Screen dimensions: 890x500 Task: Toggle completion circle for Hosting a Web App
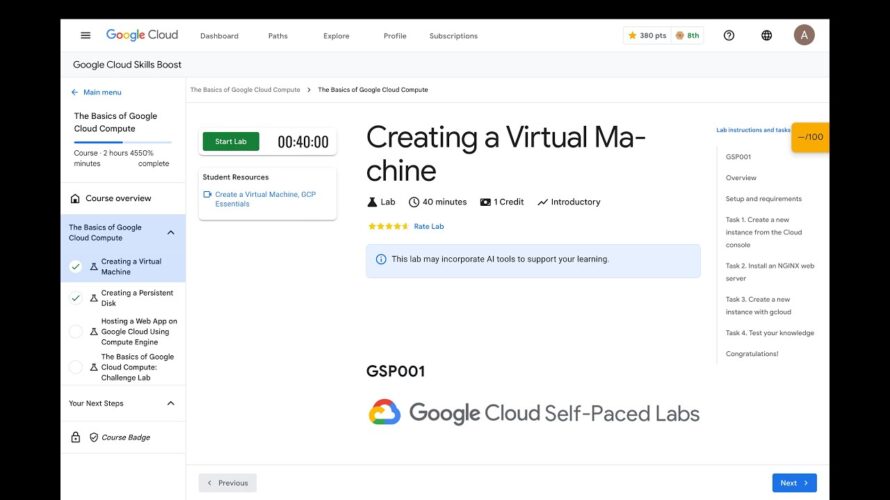pyautogui.click(x=75, y=331)
